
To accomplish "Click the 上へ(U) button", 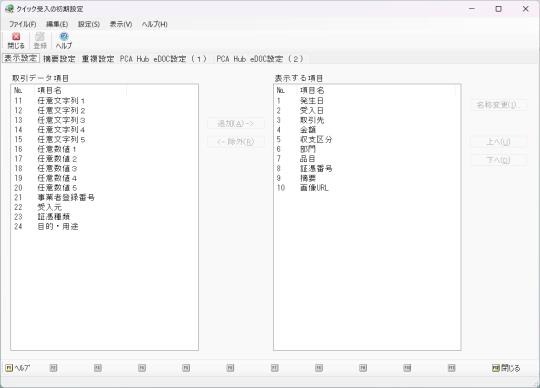I will 499,141.
